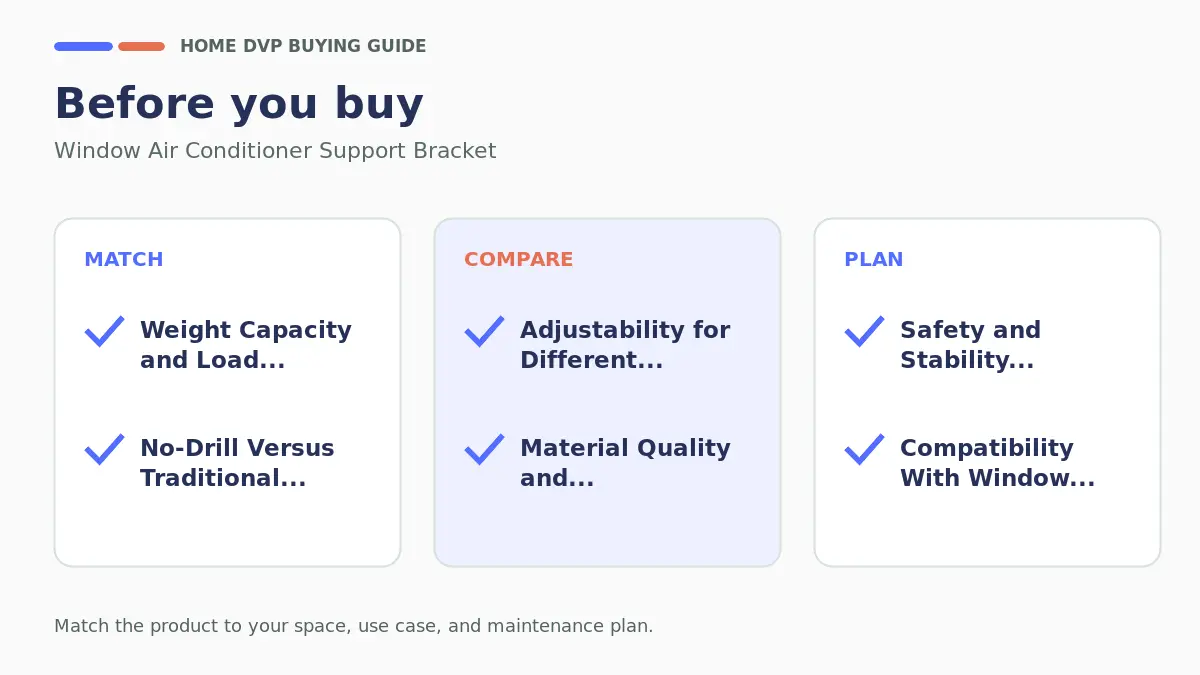Select the PLAN card heading

tap(874, 259)
